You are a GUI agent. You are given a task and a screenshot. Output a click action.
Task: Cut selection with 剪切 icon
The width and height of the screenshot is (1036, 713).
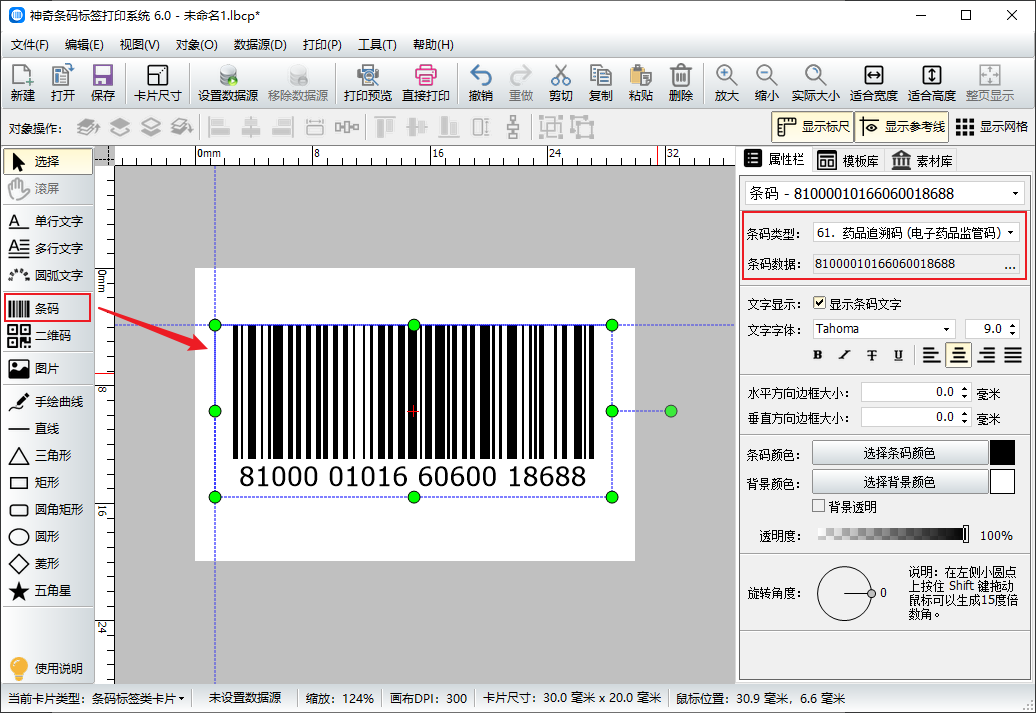[x=560, y=83]
